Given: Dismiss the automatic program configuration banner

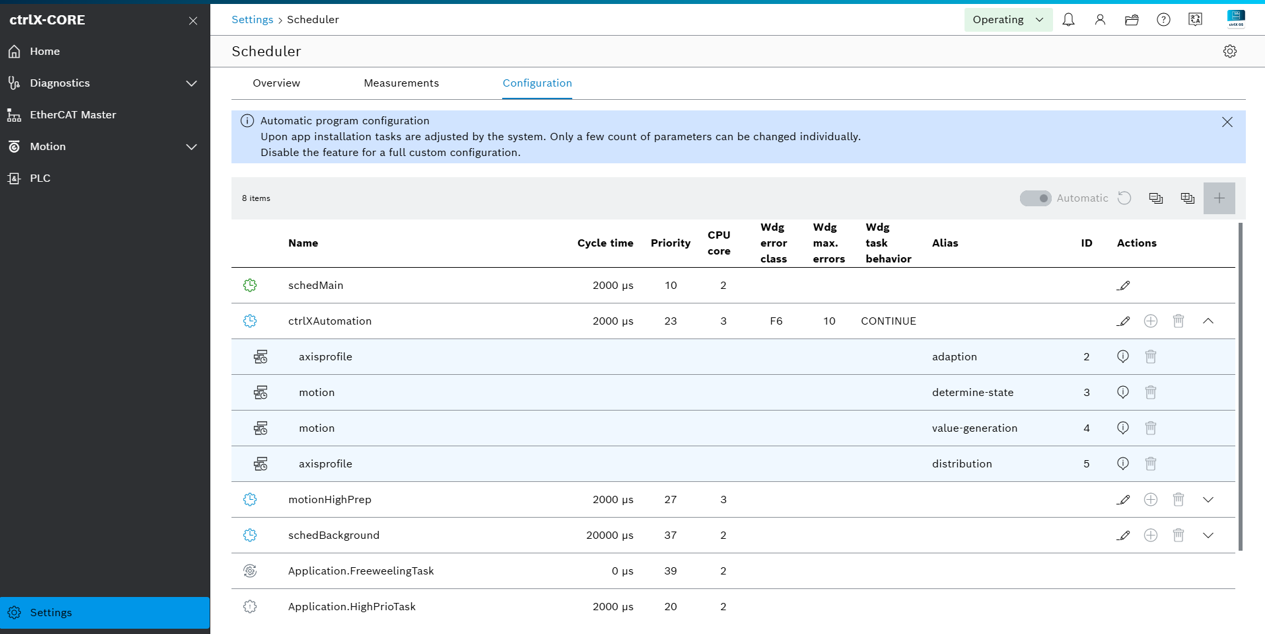Looking at the screenshot, I should click(x=1227, y=122).
